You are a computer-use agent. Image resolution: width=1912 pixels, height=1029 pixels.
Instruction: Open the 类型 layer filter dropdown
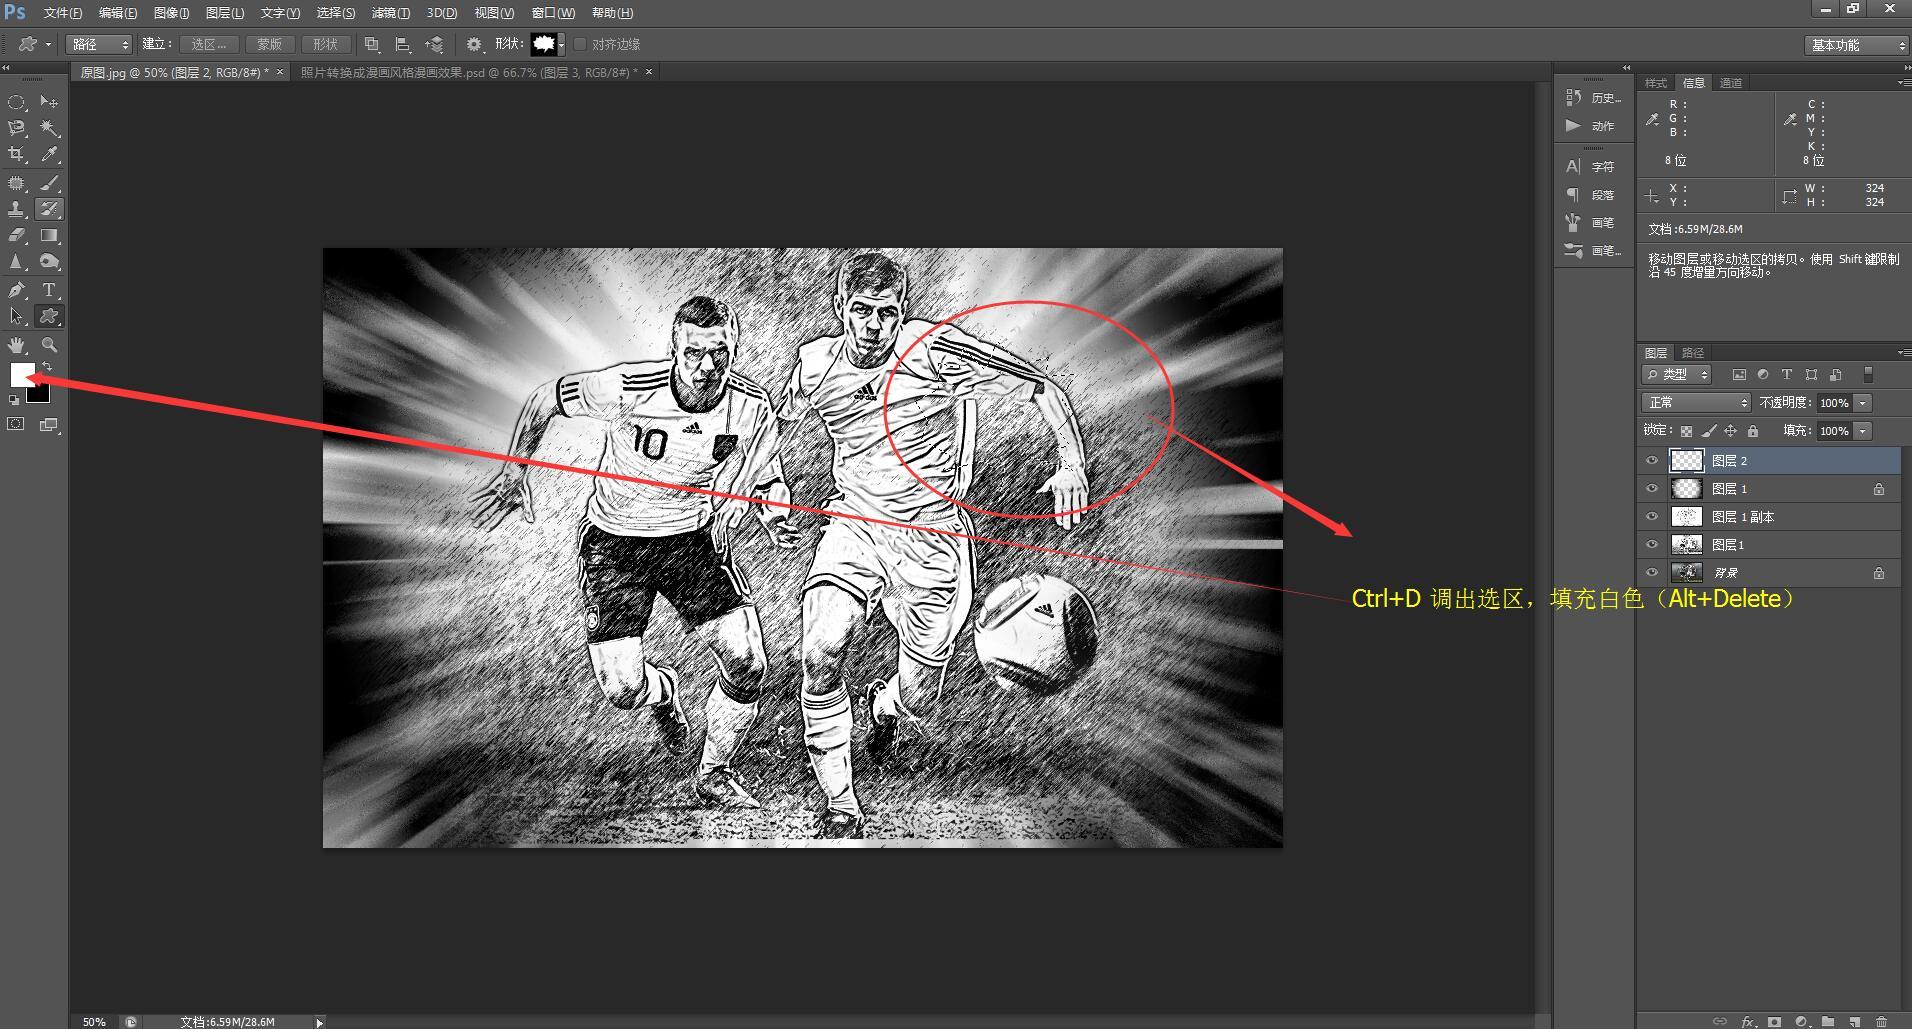[x=1677, y=375]
